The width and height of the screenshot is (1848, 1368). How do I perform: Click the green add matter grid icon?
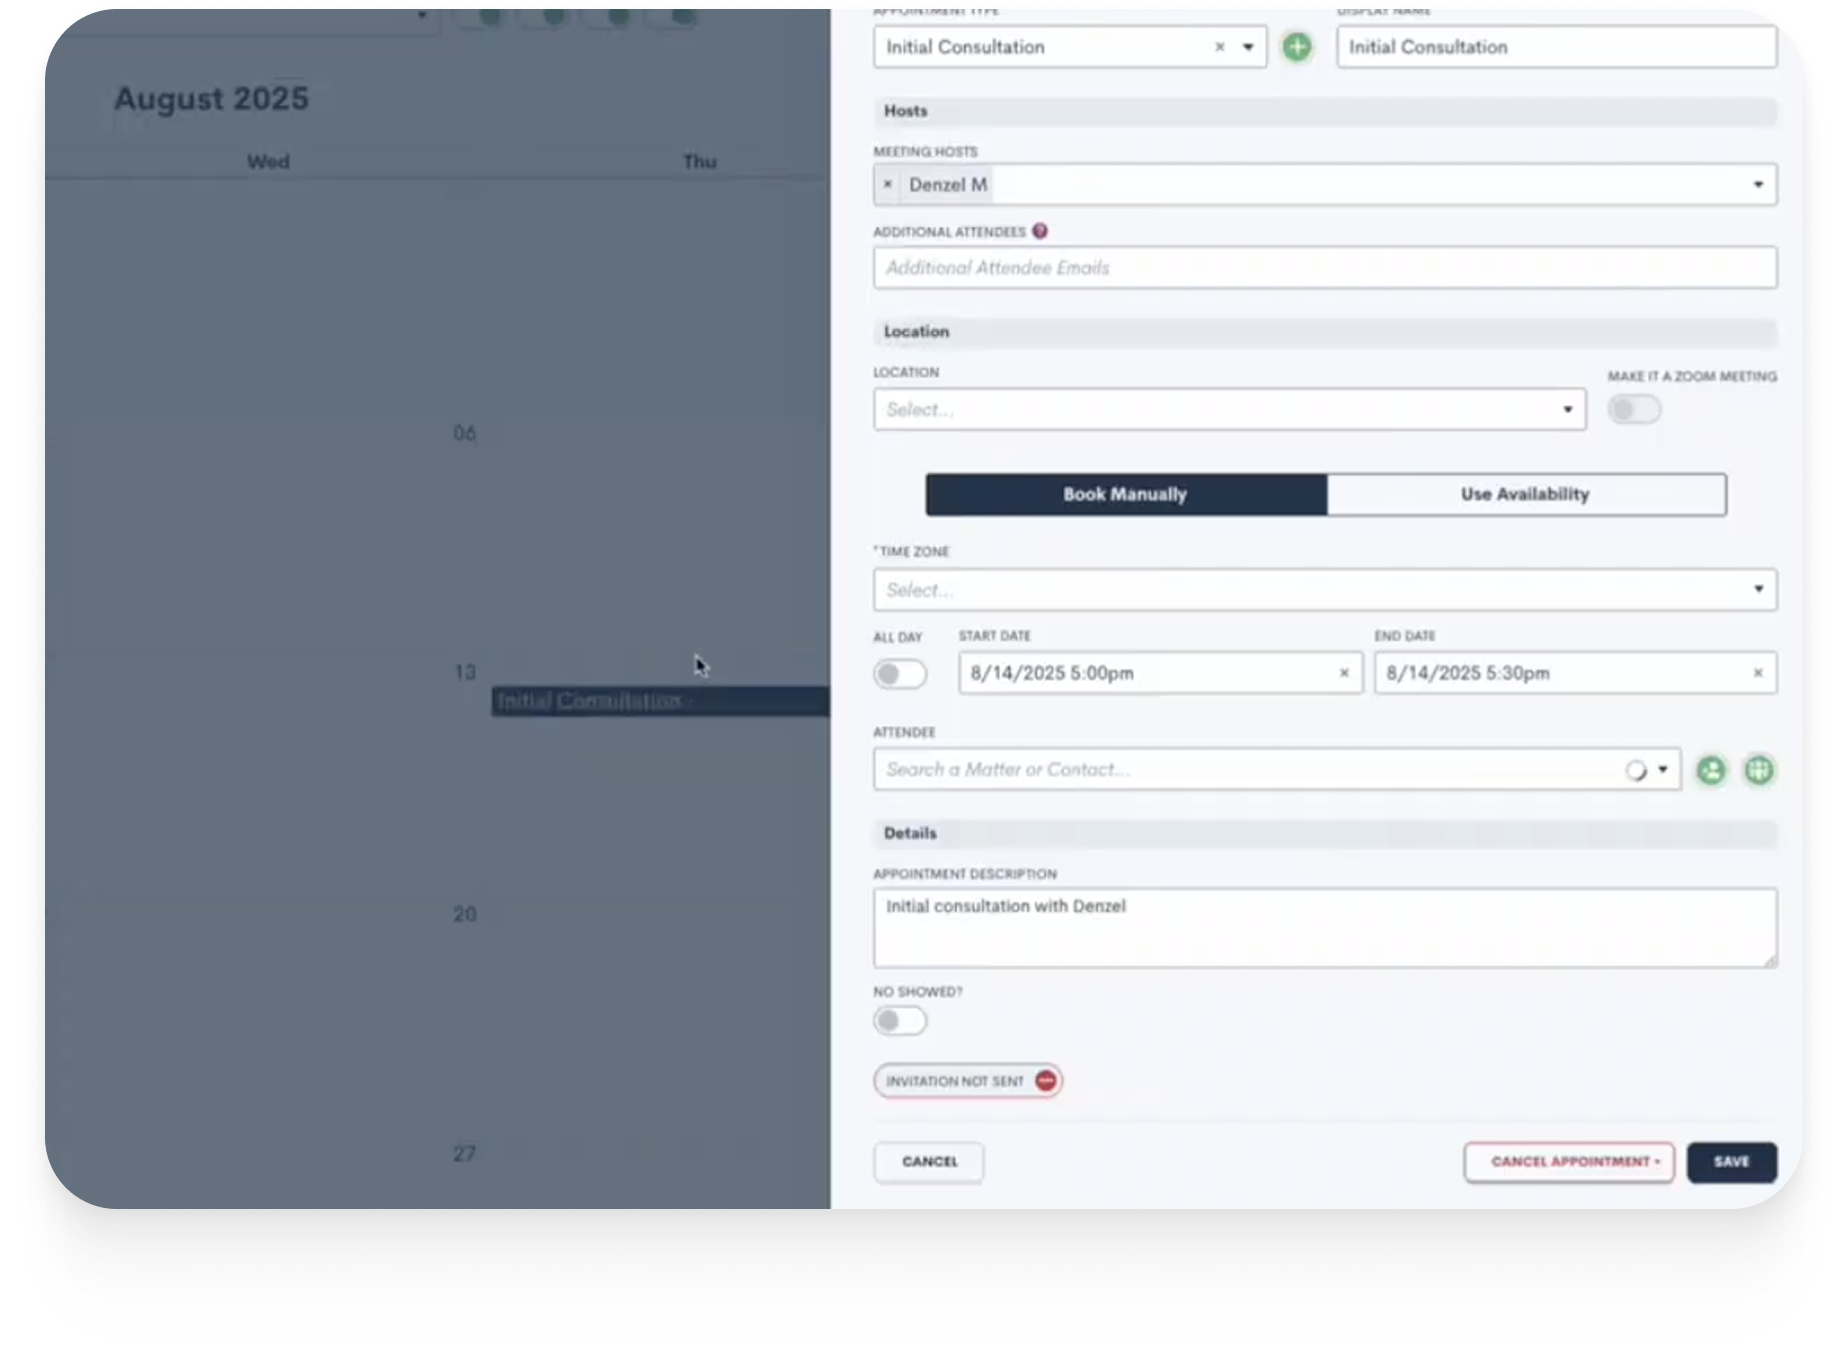1758,770
